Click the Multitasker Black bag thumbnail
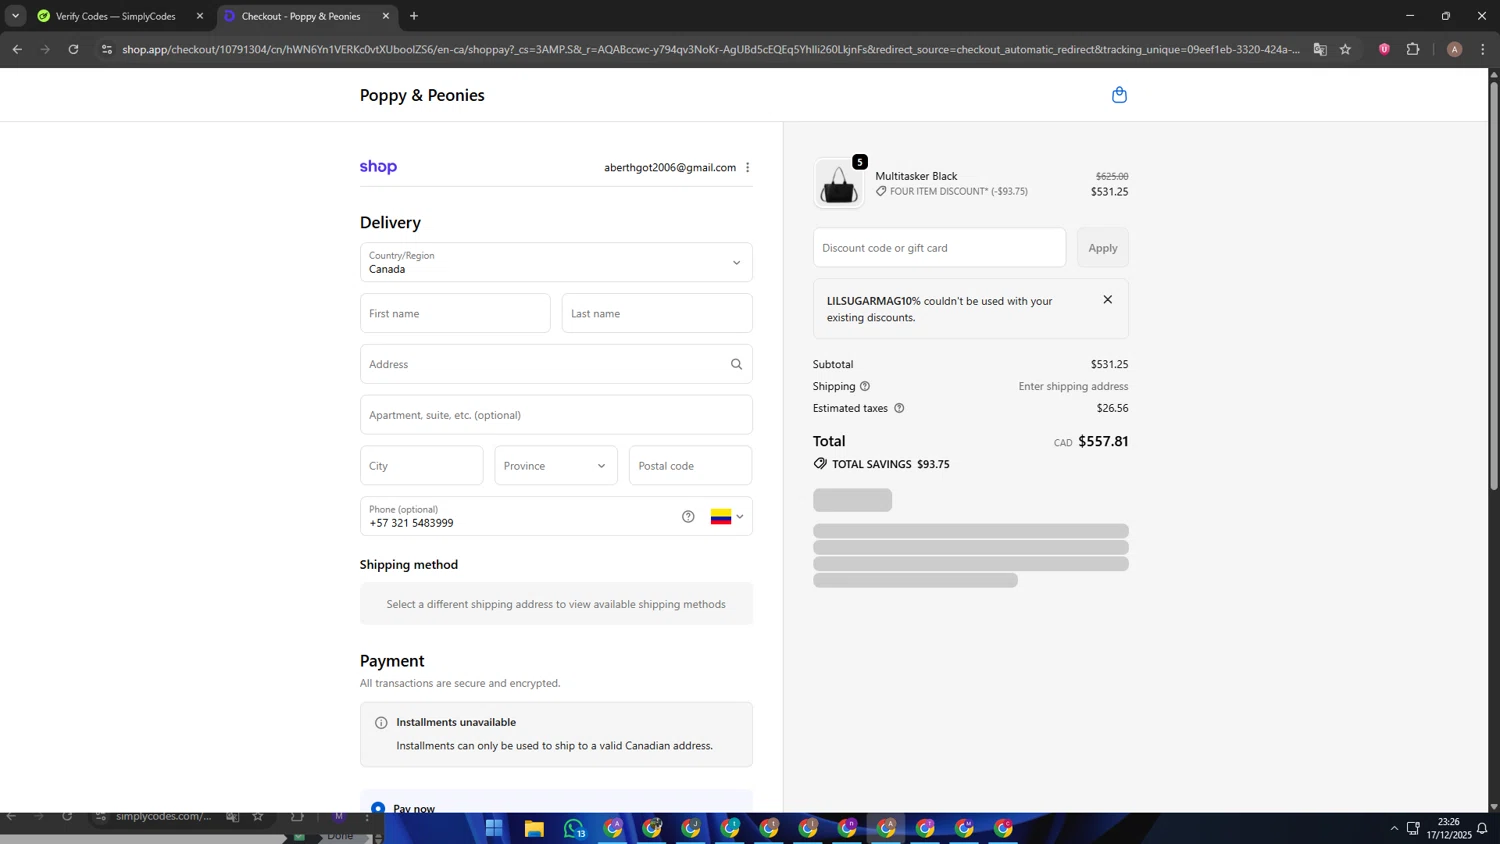The image size is (1500, 844). [838, 184]
